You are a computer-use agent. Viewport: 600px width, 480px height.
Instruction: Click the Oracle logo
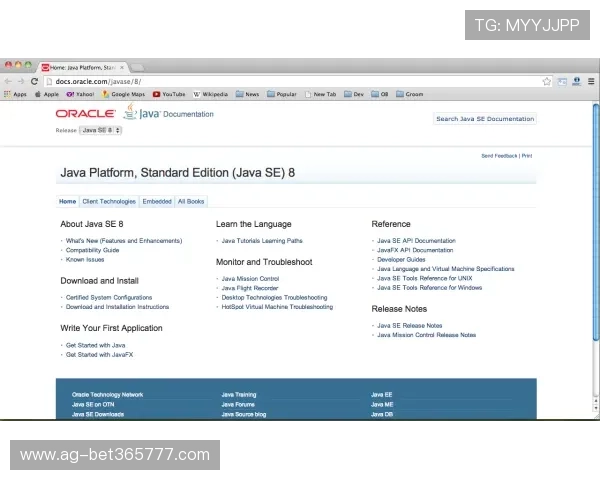click(x=85, y=114)
